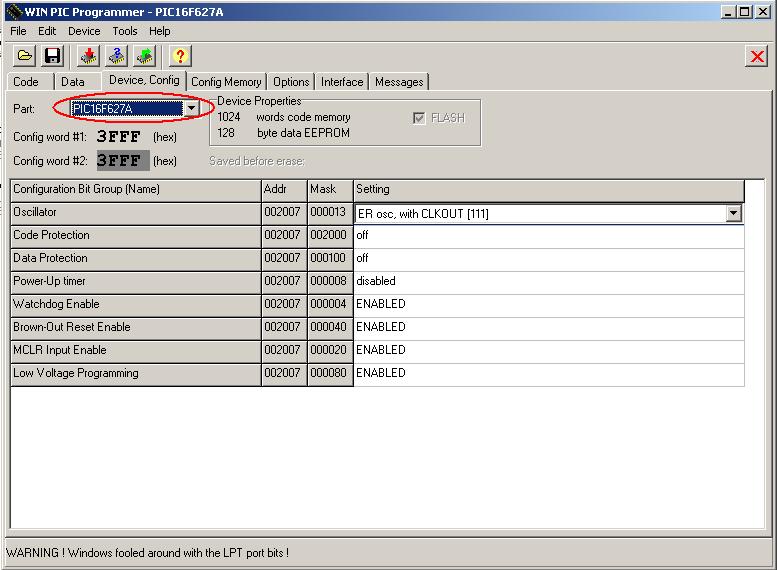Click the read device icon with green arrow

[145, 56]
